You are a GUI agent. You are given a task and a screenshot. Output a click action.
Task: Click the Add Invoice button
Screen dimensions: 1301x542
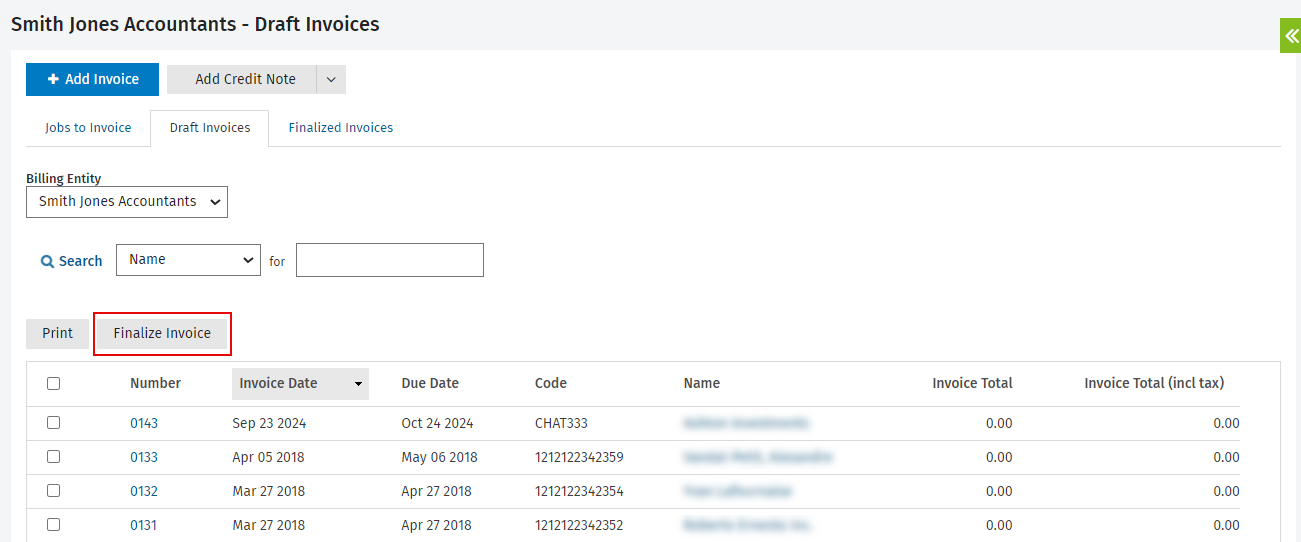pyautogui.click(x=93, y=79)
